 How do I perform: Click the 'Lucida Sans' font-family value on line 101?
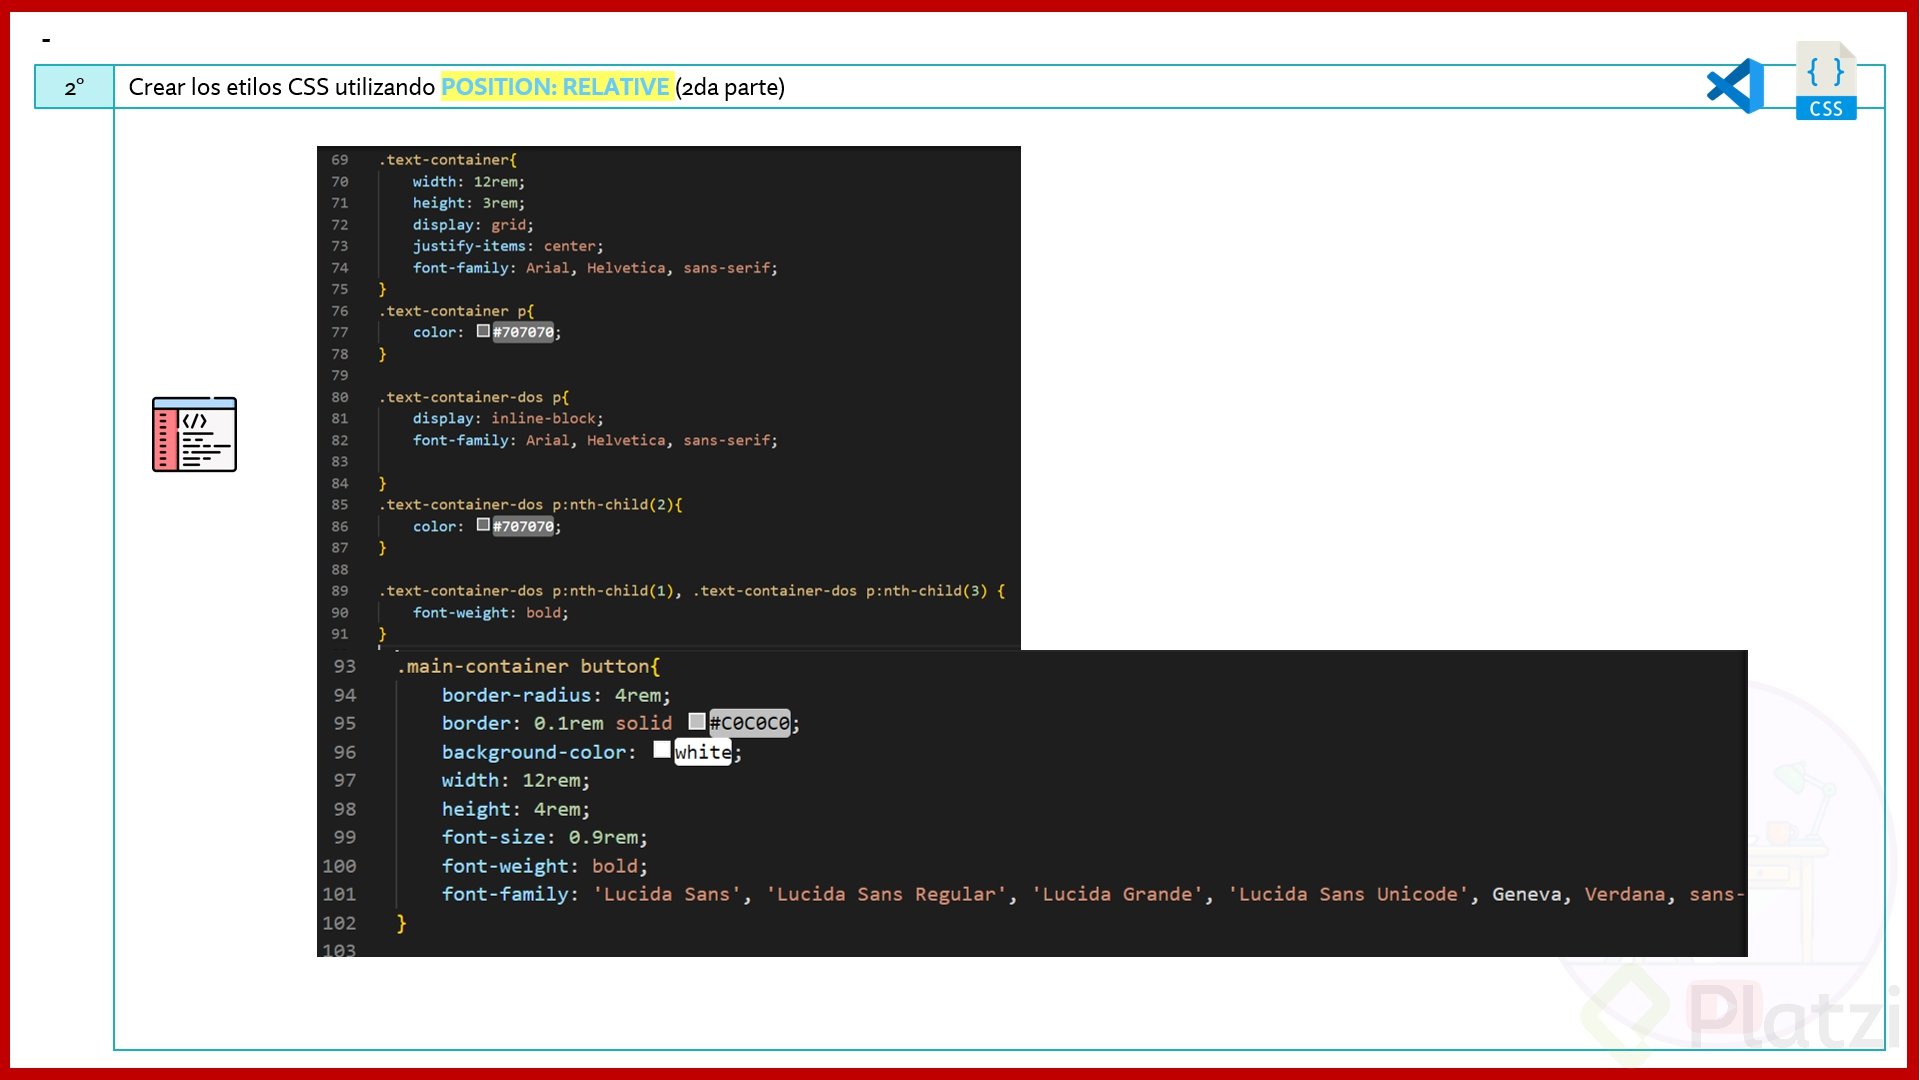[x=667, y=894]
